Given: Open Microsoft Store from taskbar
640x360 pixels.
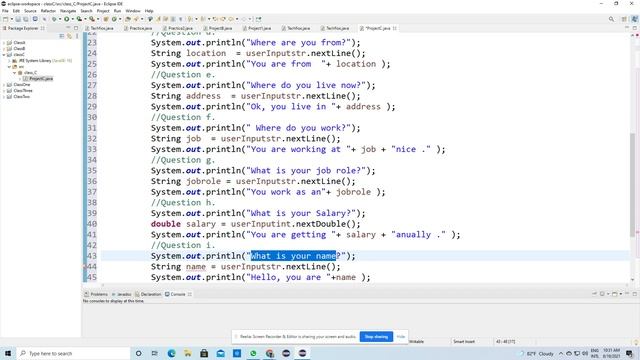Looking at the screenshot, I should [204, 353].
